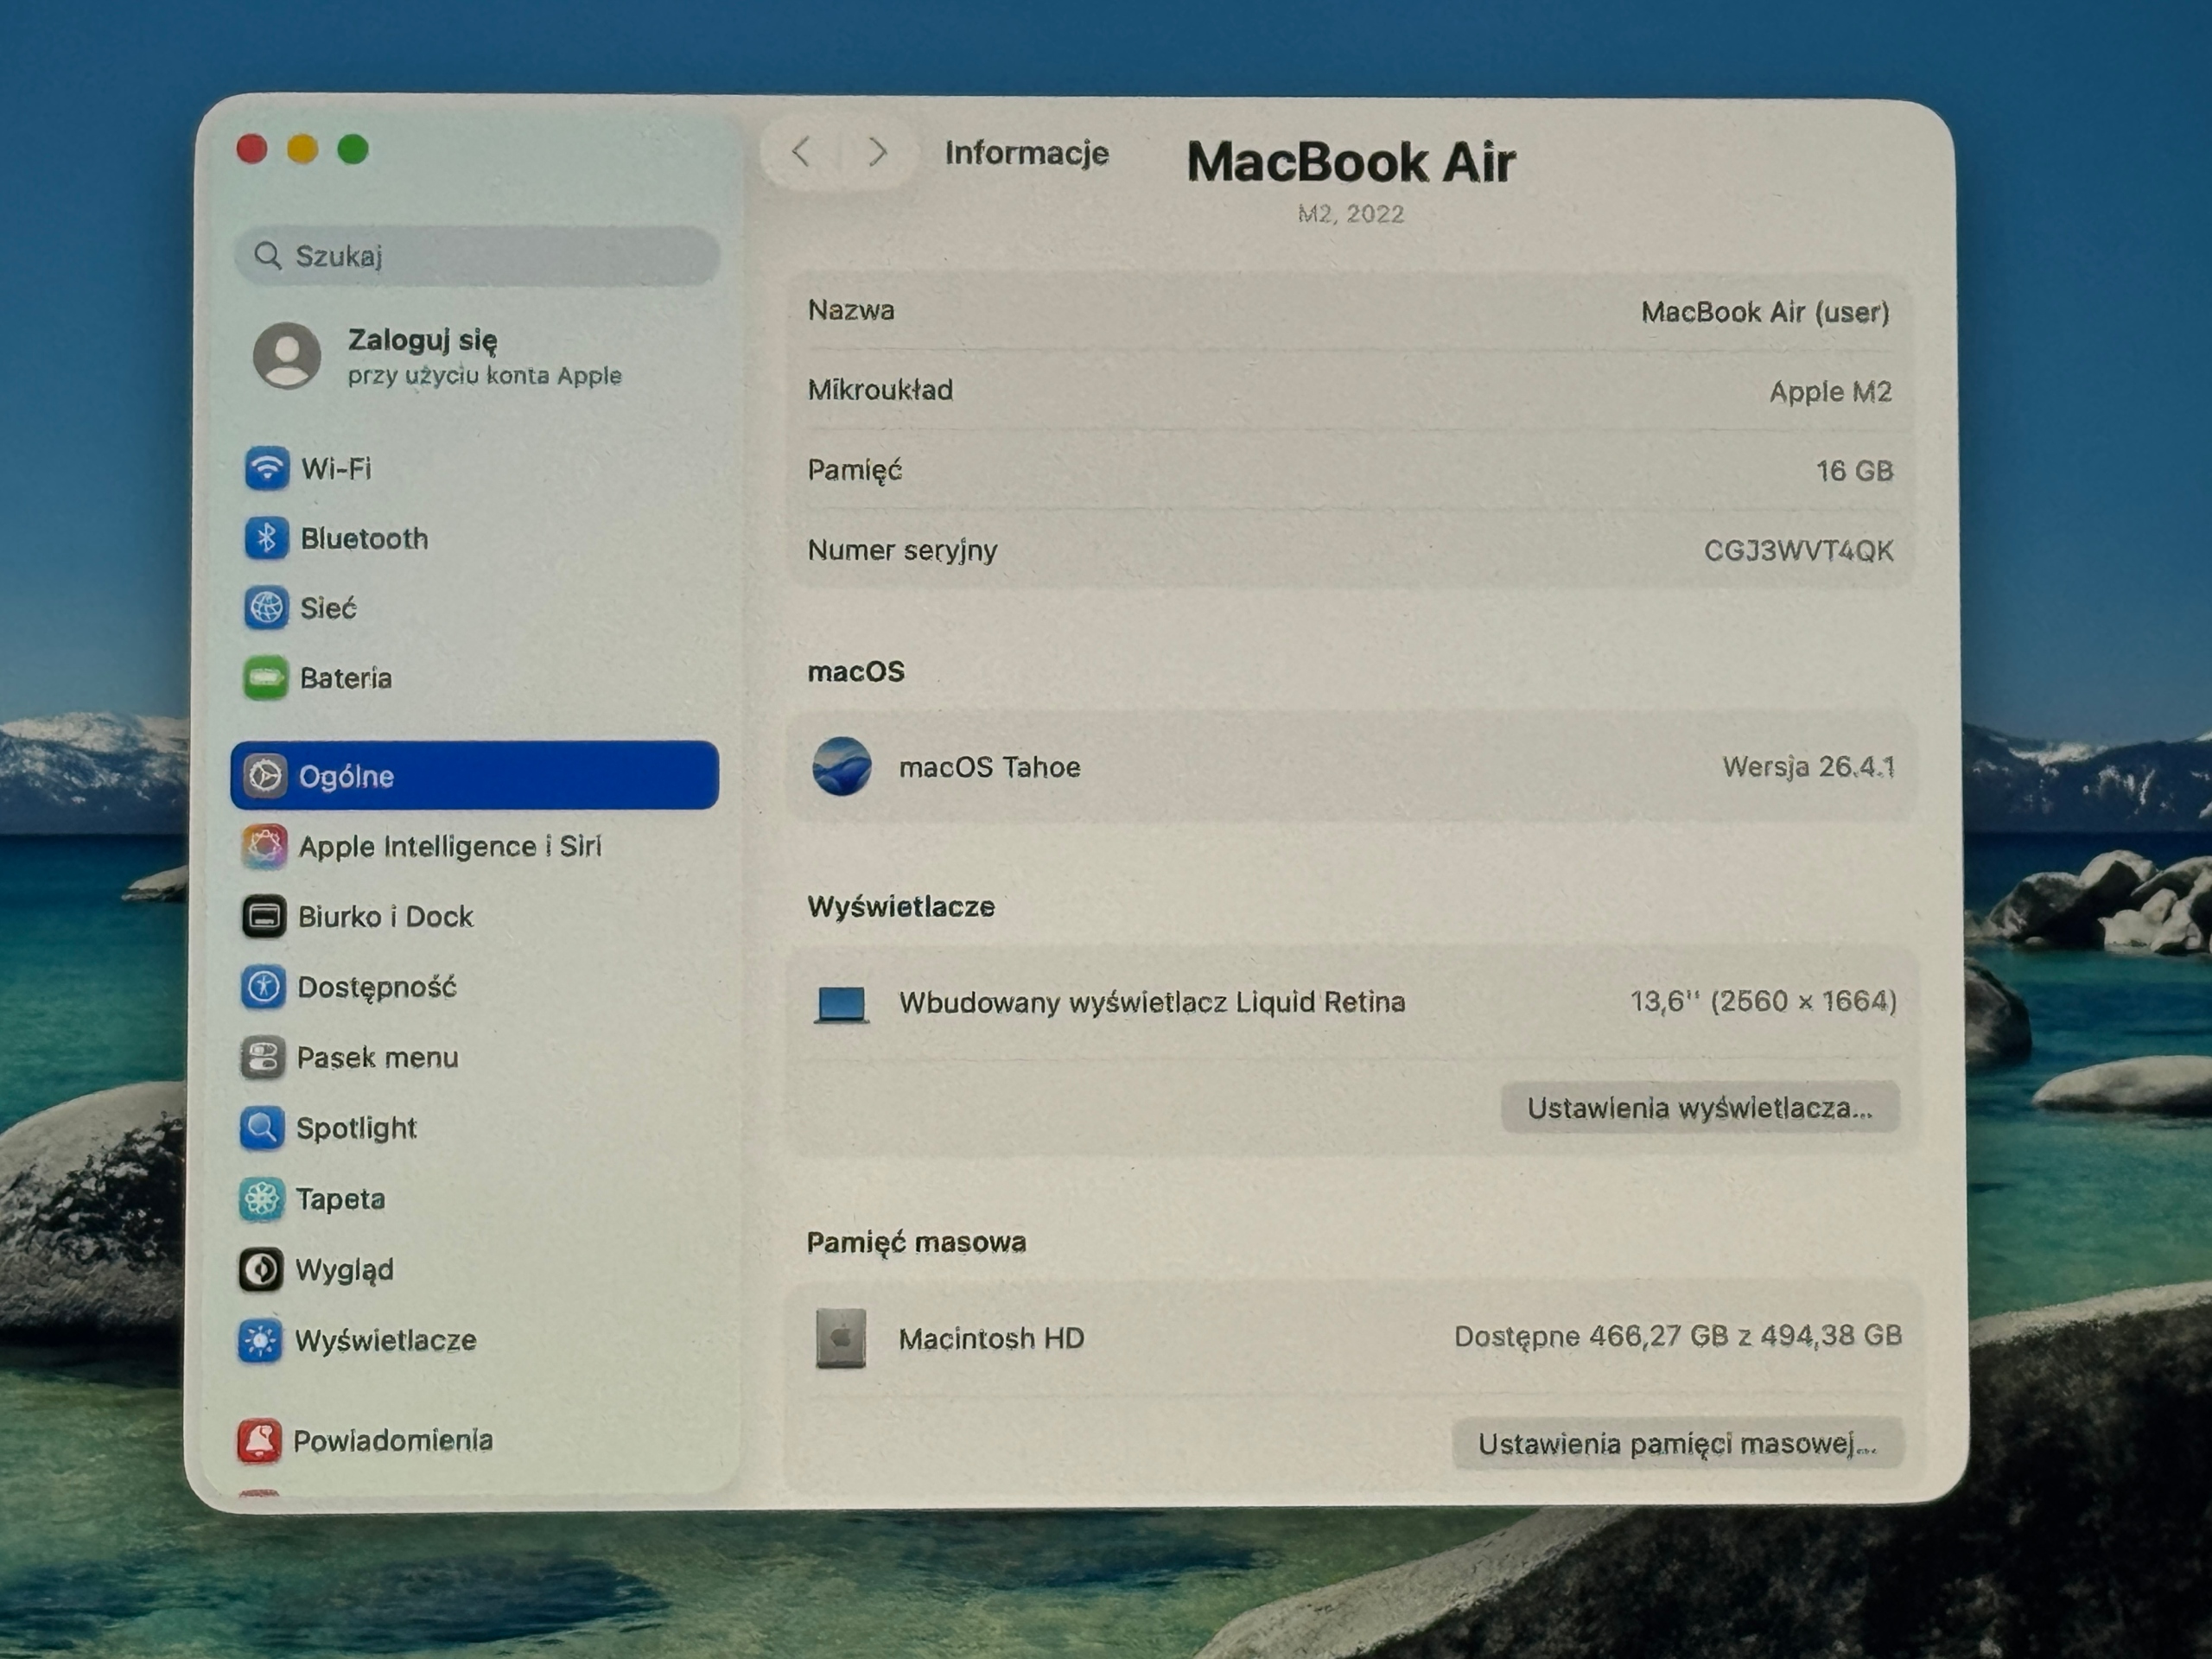The width and height of the screenshot is (2212, 1659).
Task: Click the green Bateria icon
Action: 265,678
